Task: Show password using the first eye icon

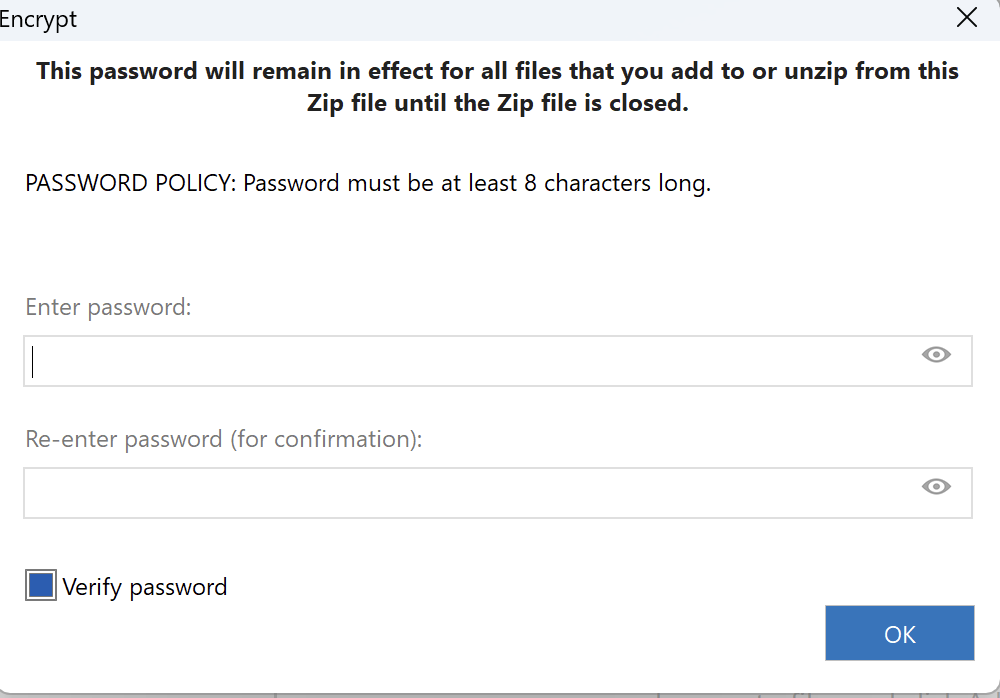Action: point(936,355)
